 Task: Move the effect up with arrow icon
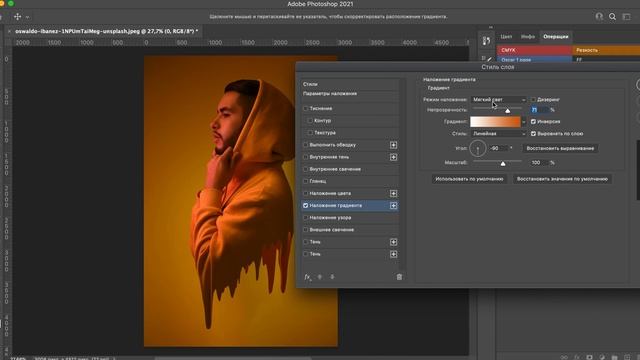tap(320, 277)
